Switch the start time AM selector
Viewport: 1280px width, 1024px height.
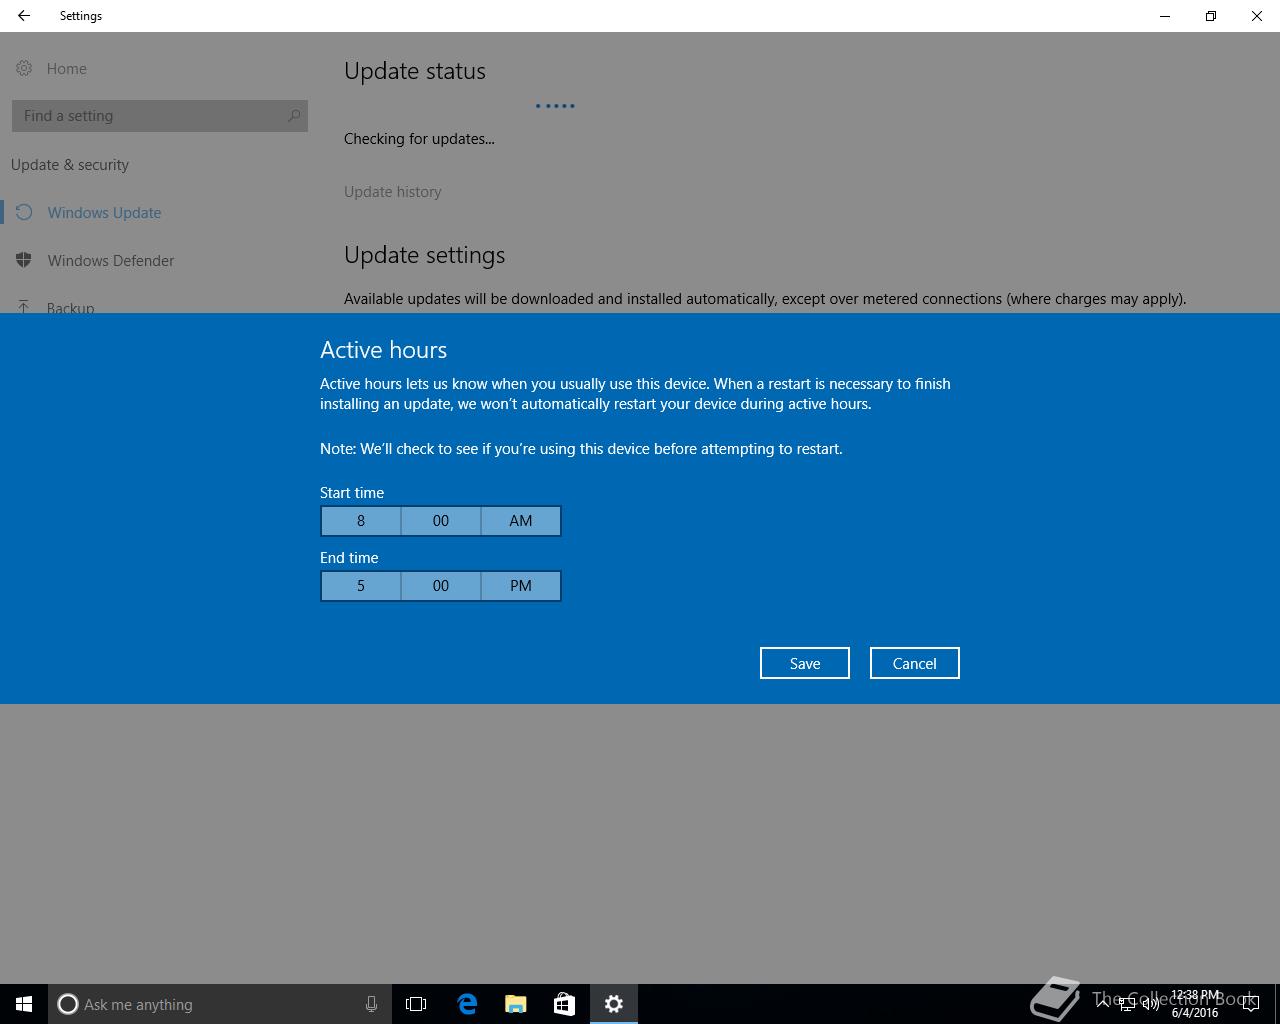pyautogui.click(x=521, y=521)
